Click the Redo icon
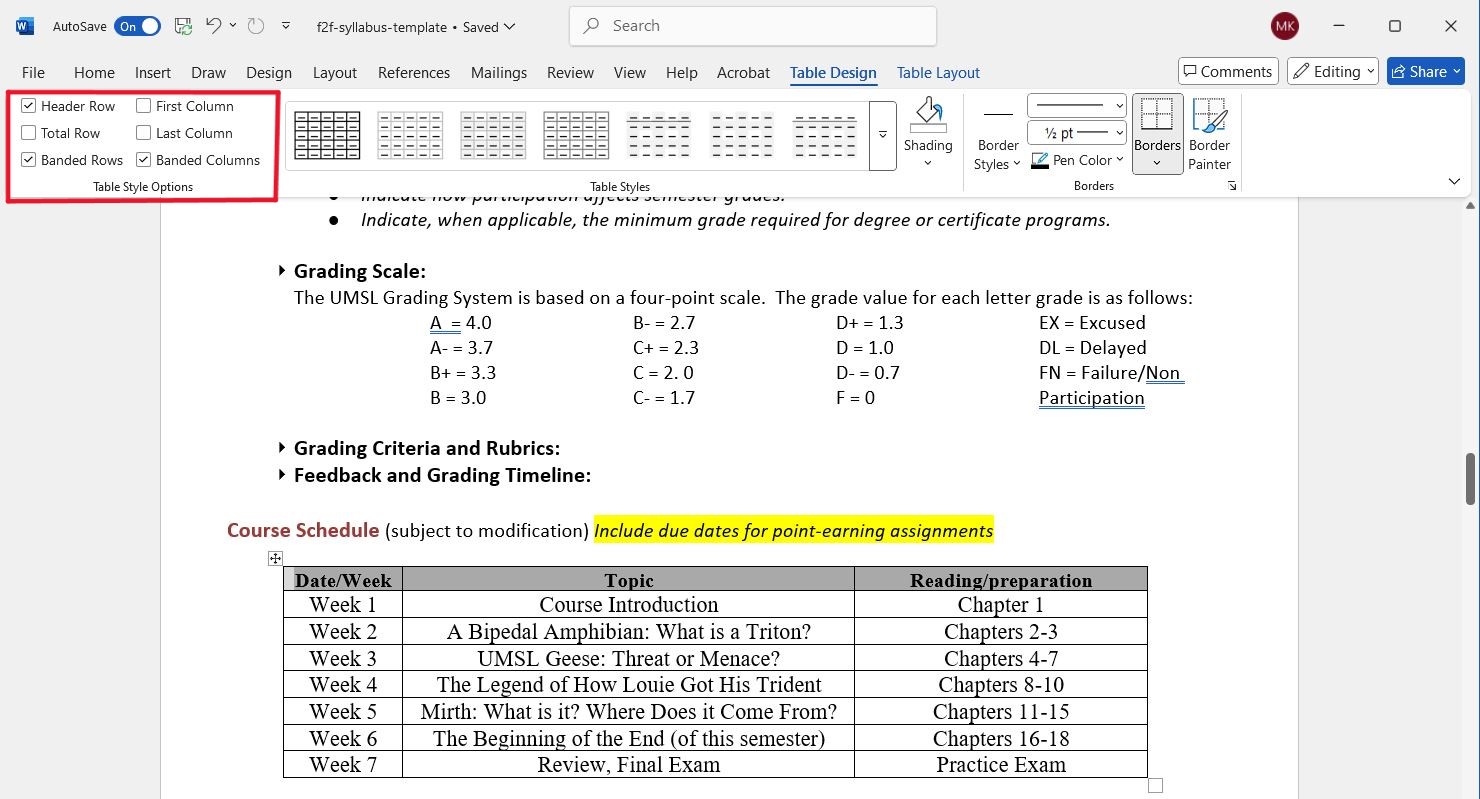Image resolution: width=1480 pixels, height=799 pixels. [256, 26]
